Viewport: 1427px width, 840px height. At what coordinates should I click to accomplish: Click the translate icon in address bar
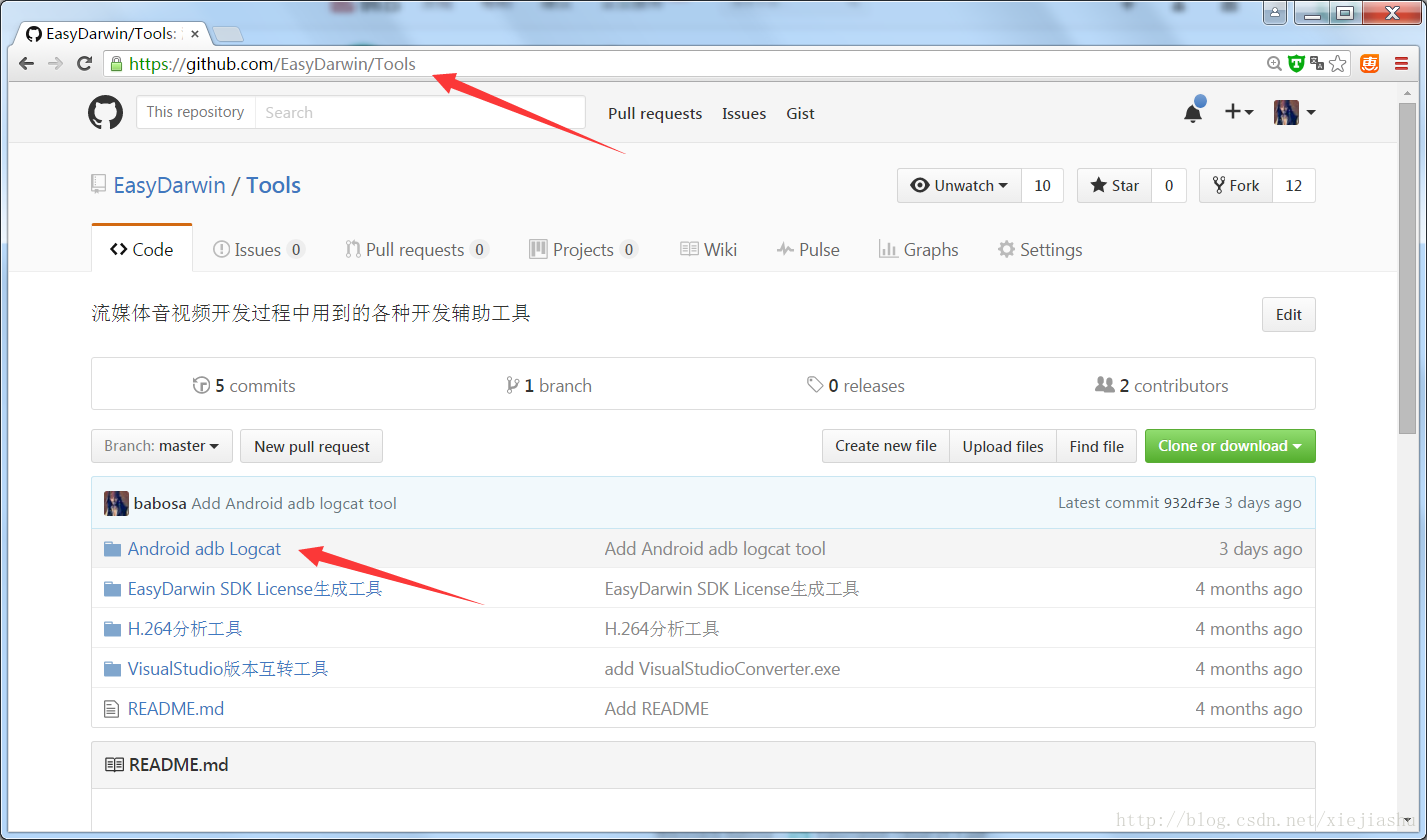(1316, 63)
